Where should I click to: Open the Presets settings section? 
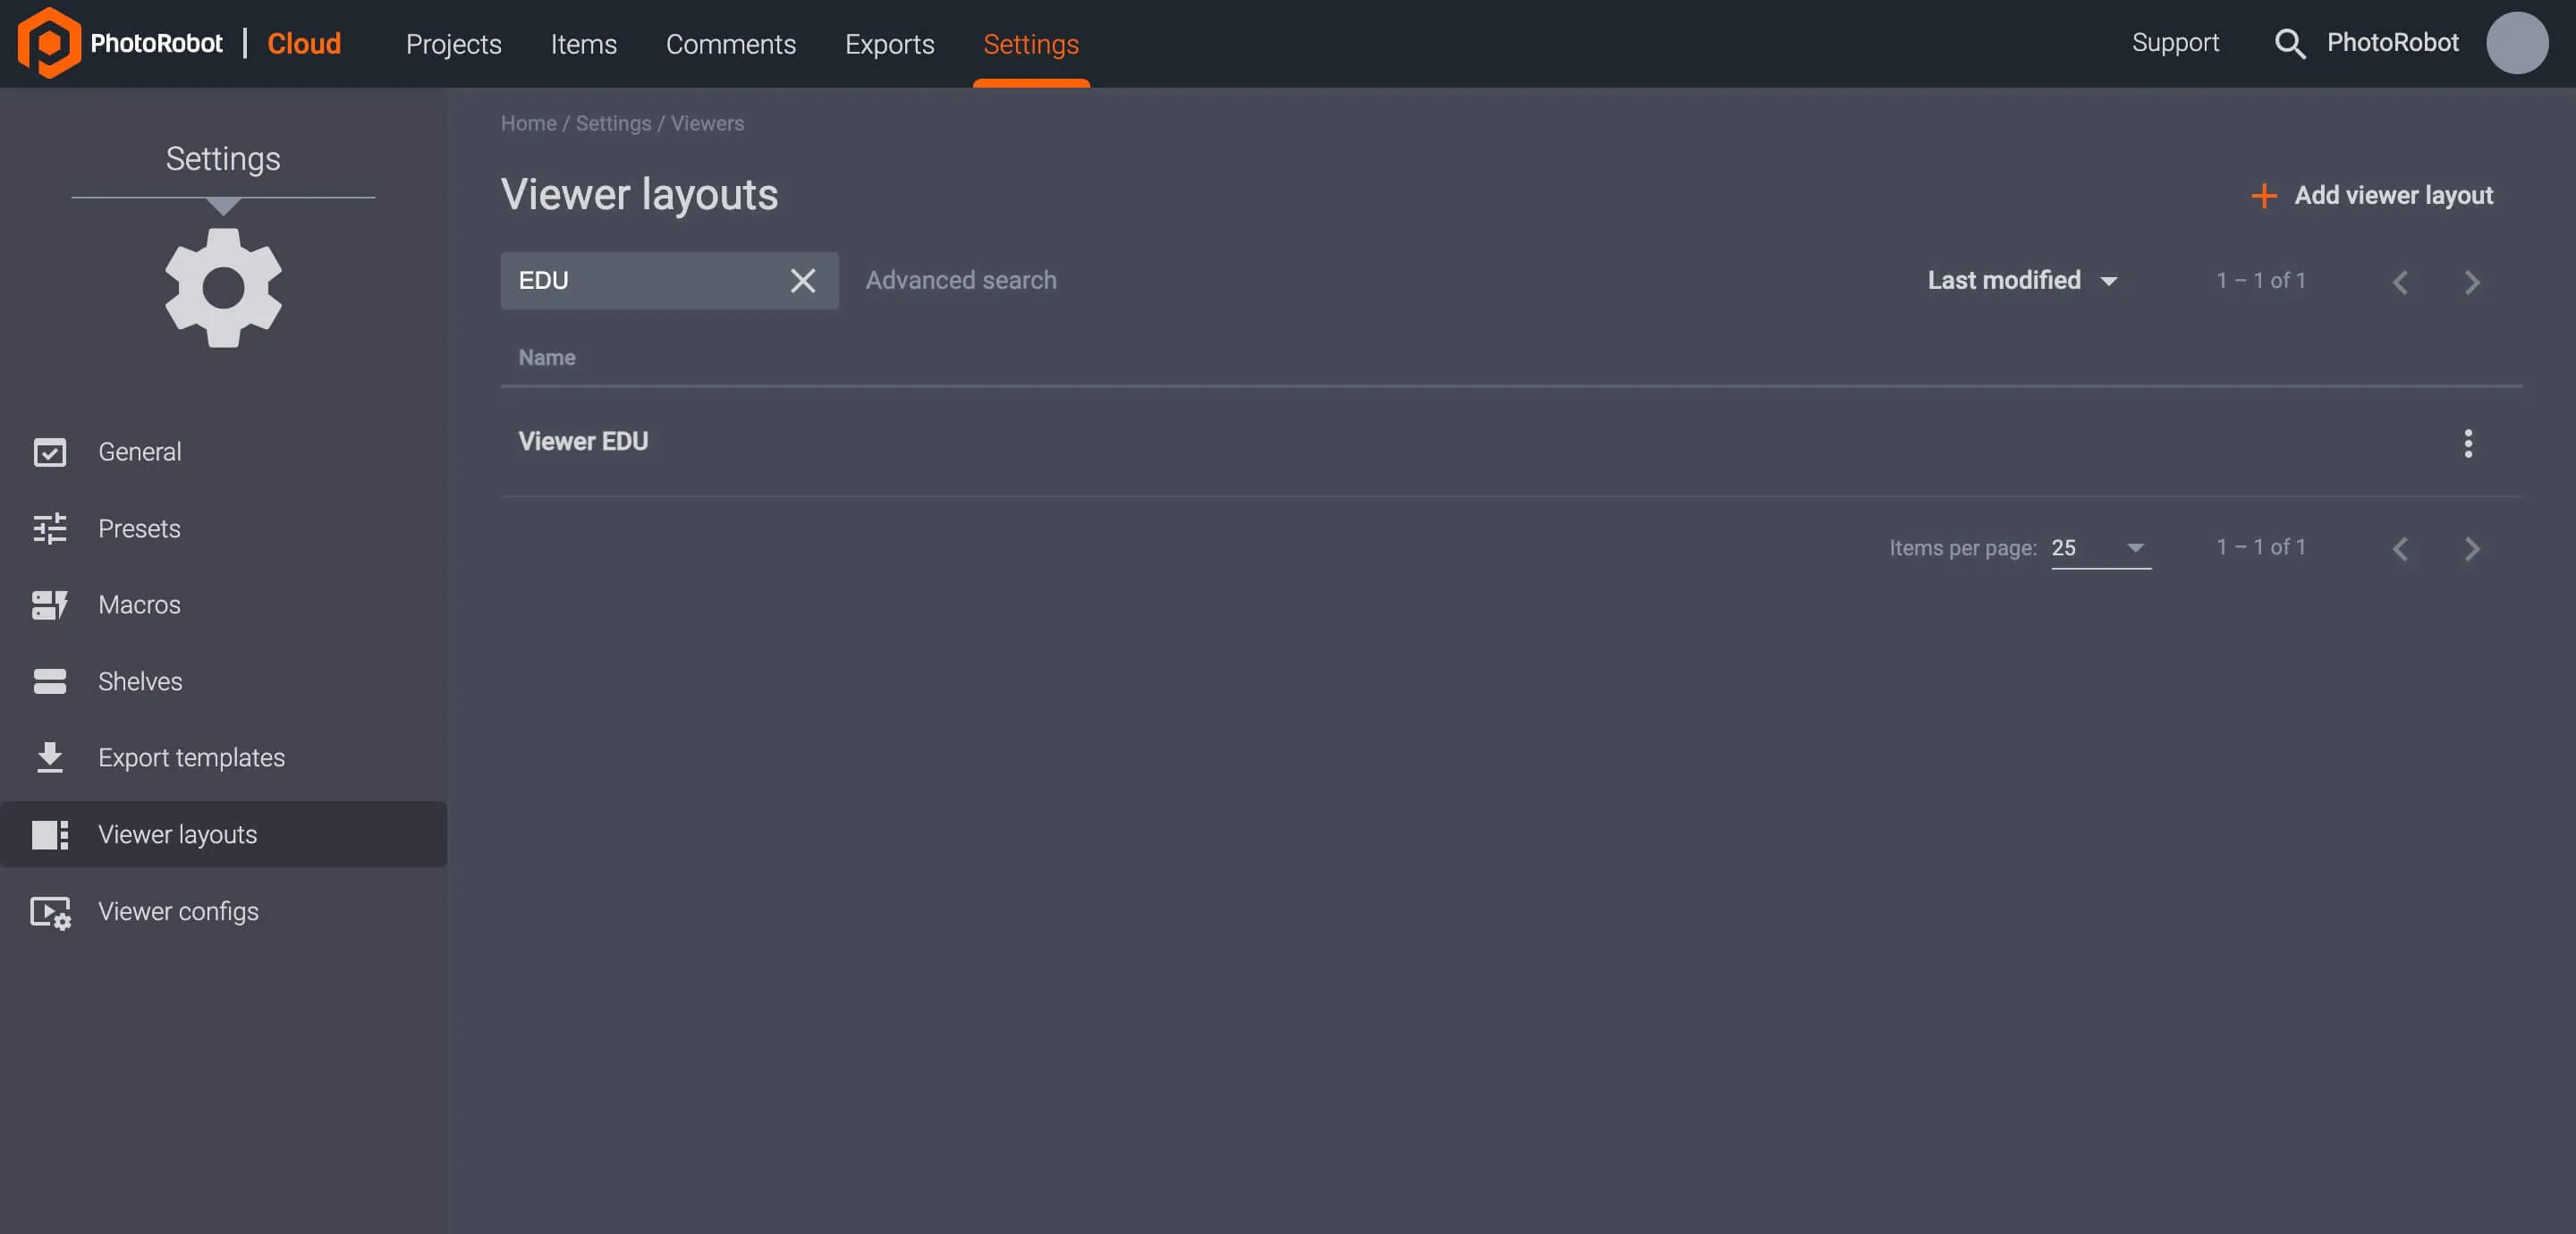[x=139, y=528]
